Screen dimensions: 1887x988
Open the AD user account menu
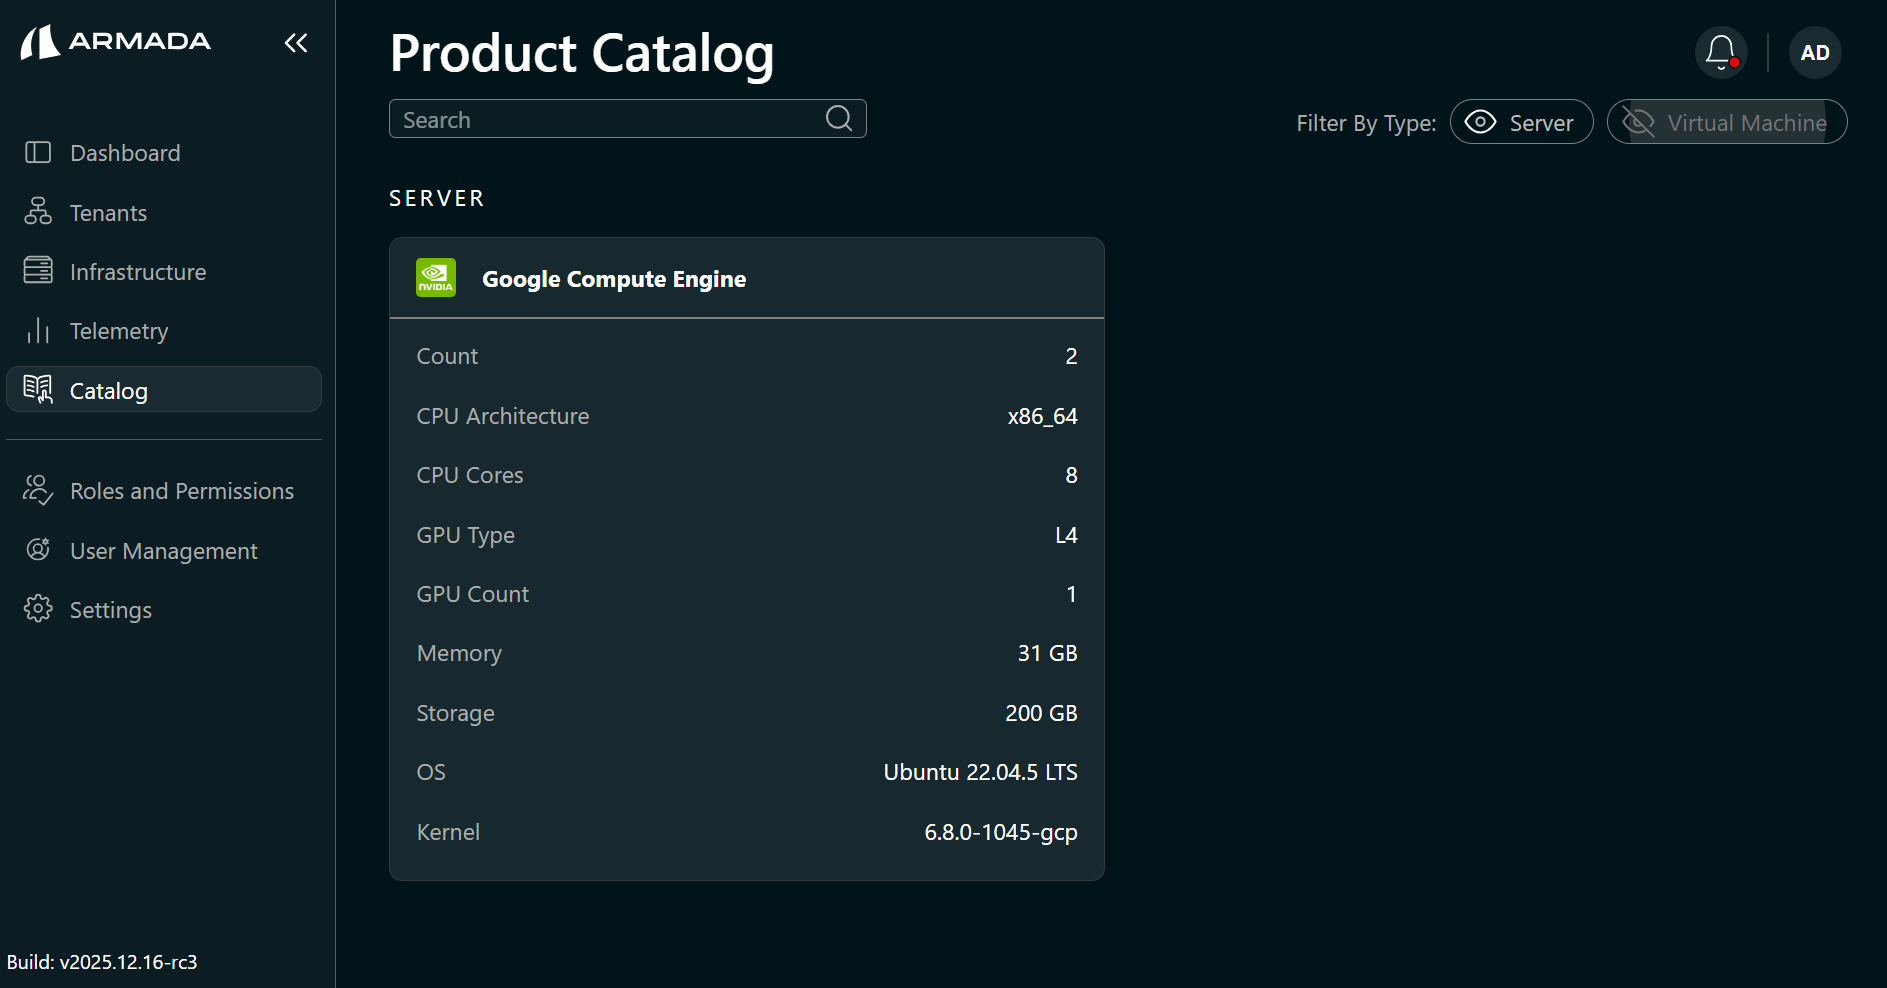click(1815, 52)
